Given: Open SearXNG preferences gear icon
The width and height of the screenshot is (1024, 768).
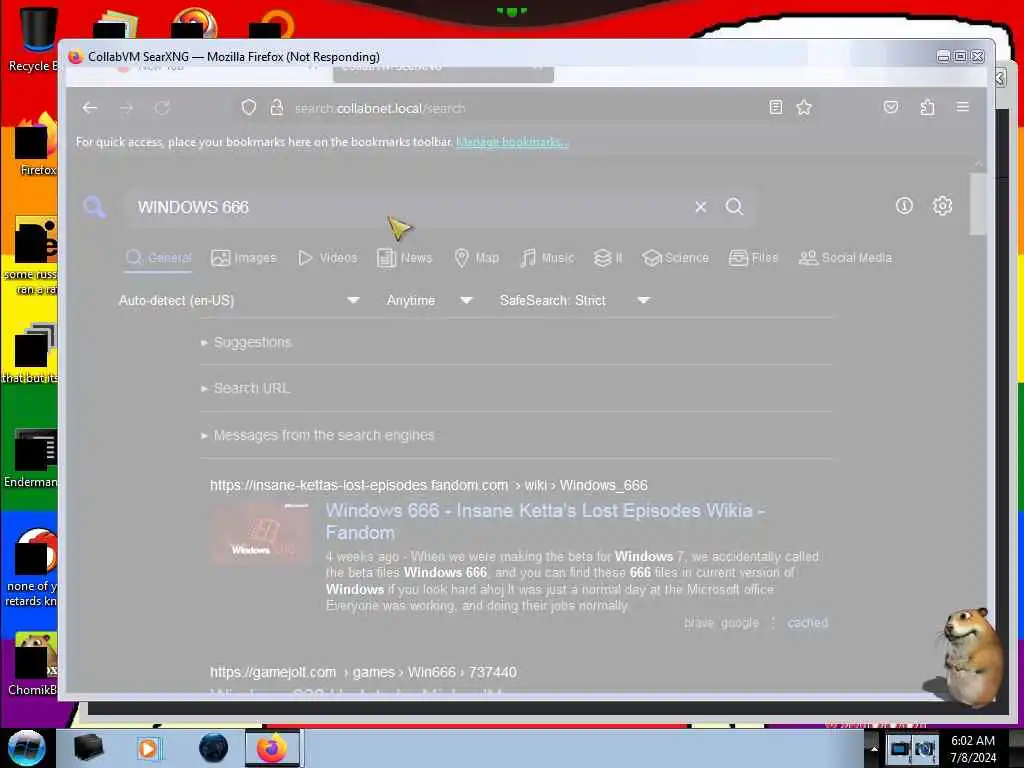Looking at the screenshot, I should (942, 206).
